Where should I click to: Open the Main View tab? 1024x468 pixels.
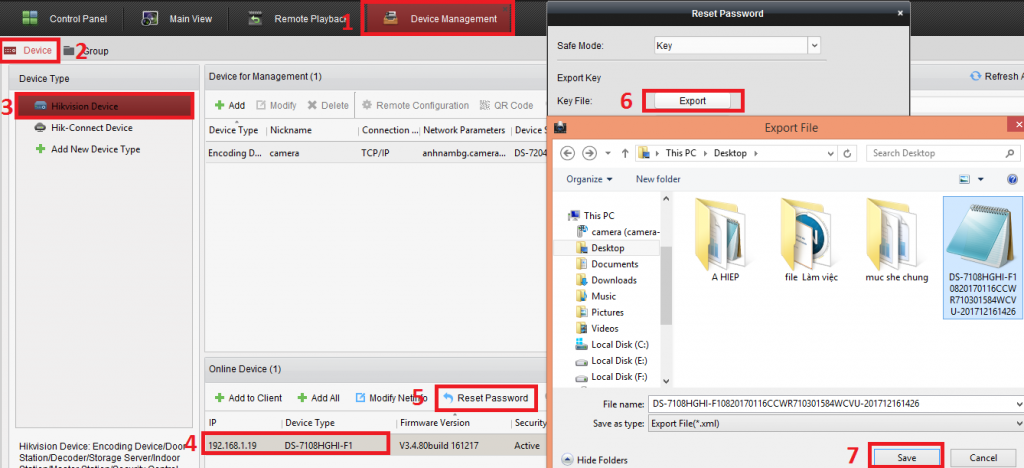point(180,18)
